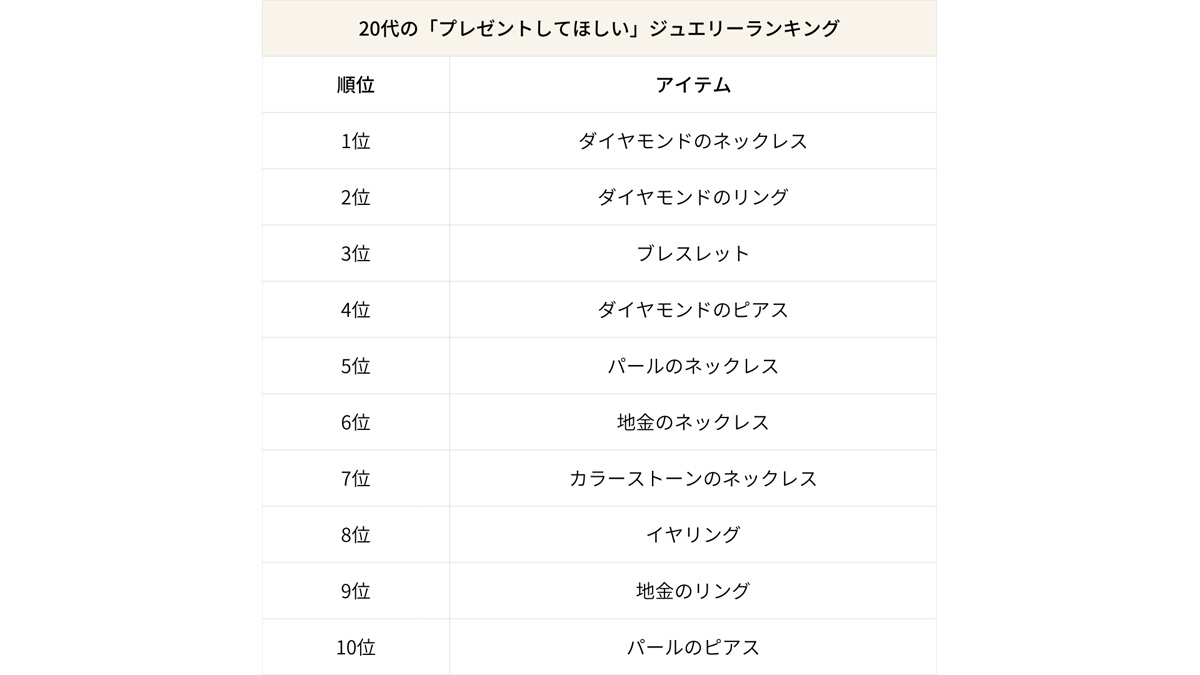Click the 2位 rank cell
1200x675 pixels.
point(355,197)
